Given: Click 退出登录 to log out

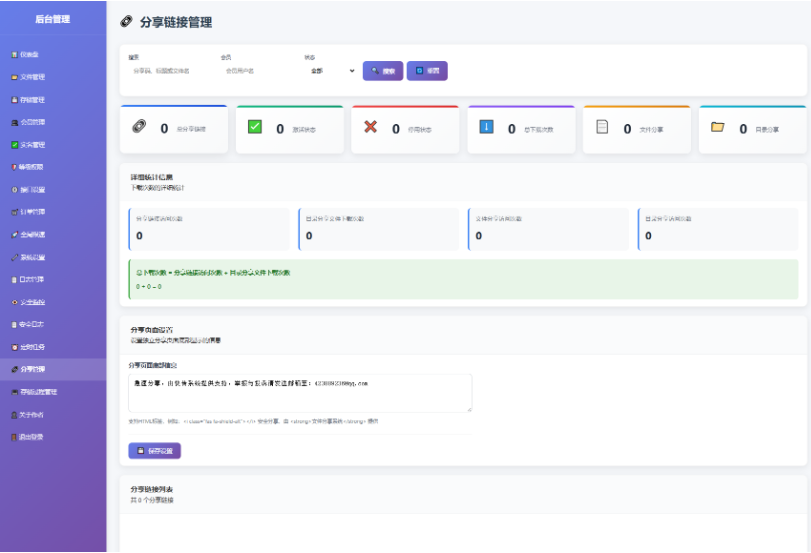Looking at the screenshot, I should point(32,437).
